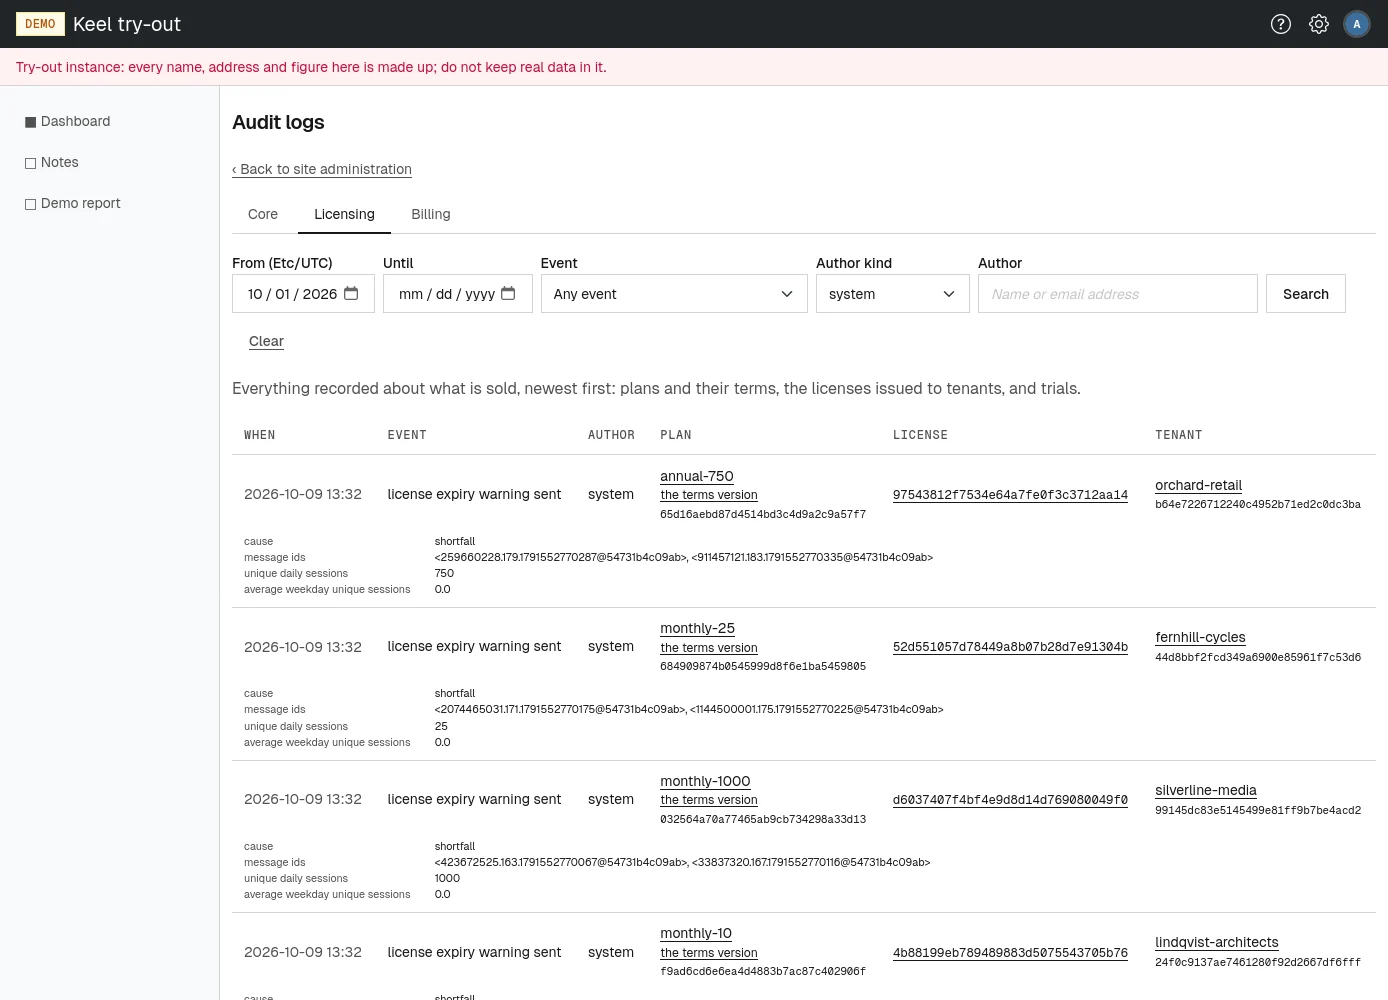Open the monthly-25 plan link

(x=697, y=628)
